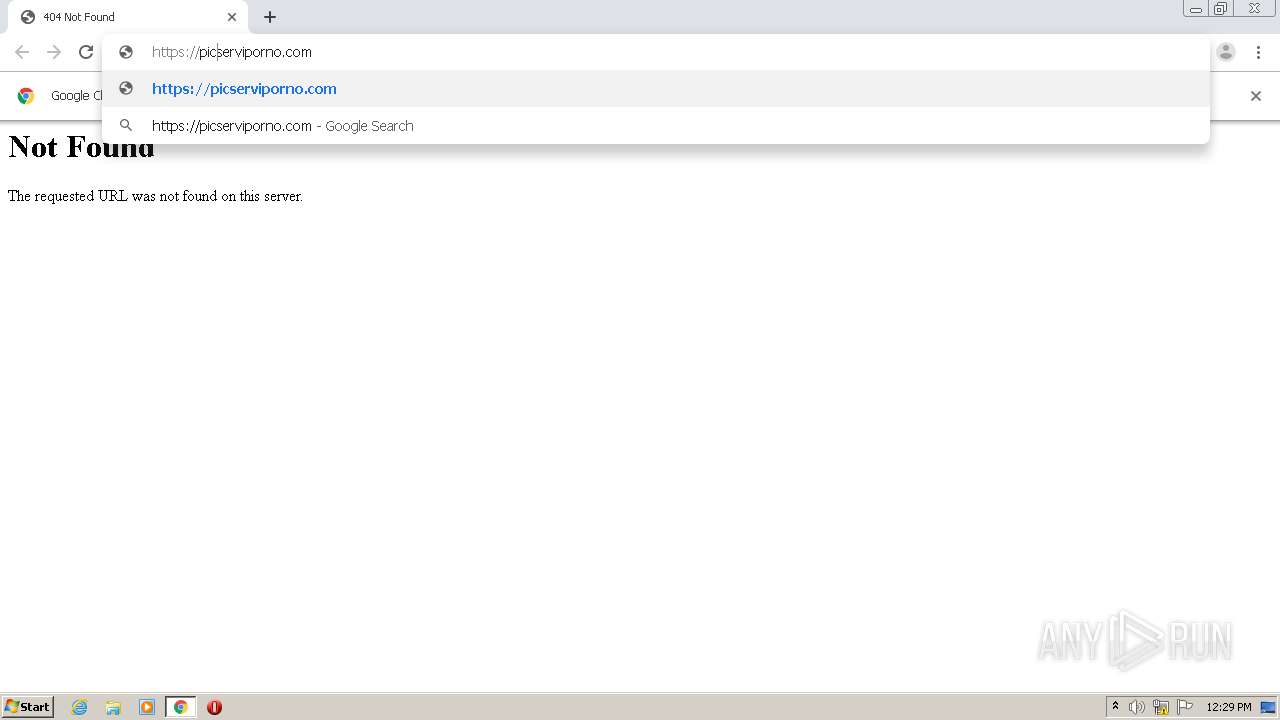This screenshot has height=720, width=1280.
Task: Choose the Google Search suggestion row
Action: 656,126
